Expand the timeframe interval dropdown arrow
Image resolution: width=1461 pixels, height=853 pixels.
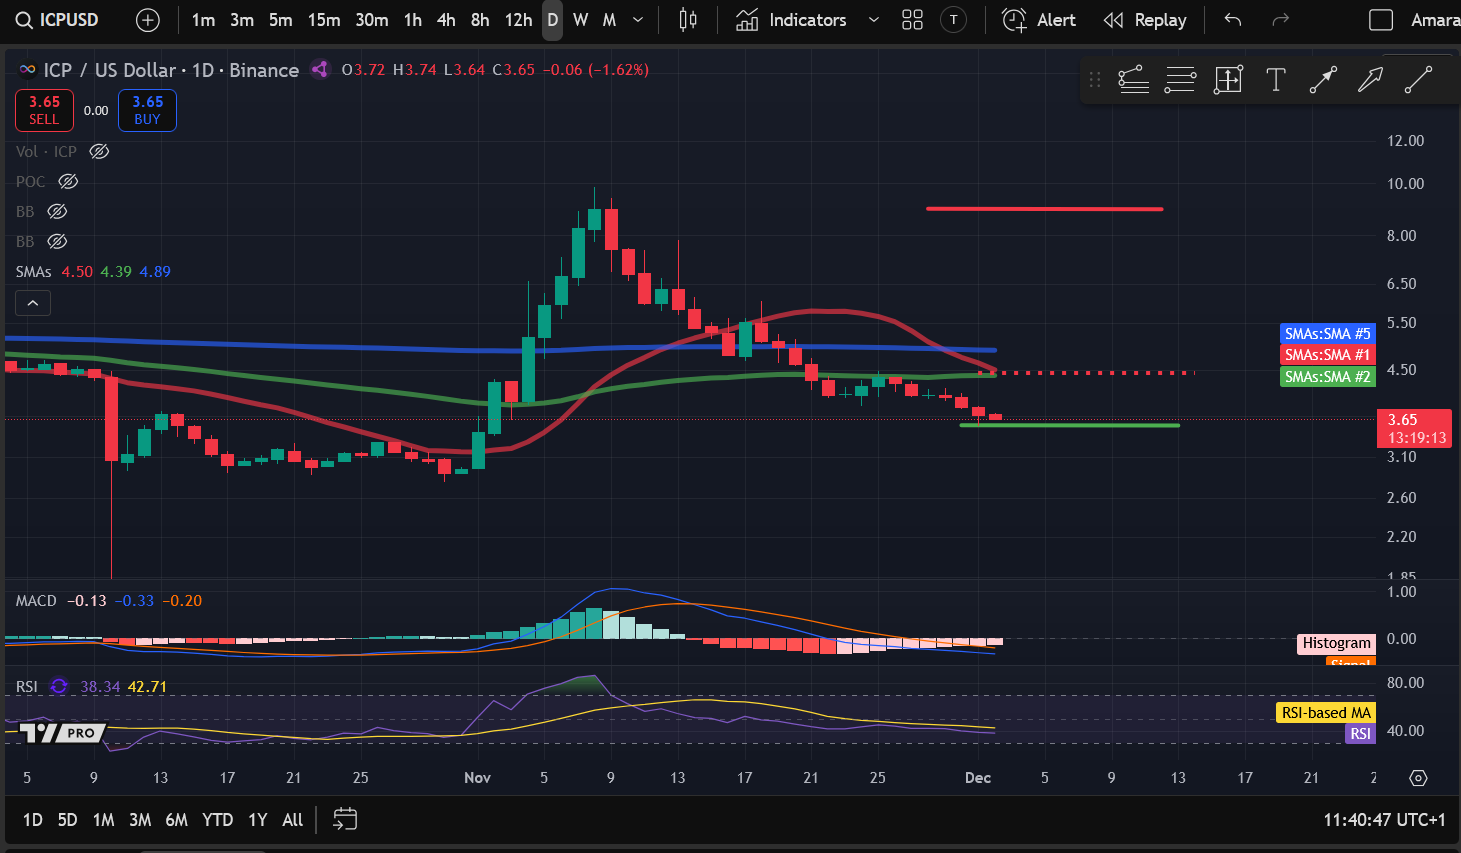[x=638, y=20]
